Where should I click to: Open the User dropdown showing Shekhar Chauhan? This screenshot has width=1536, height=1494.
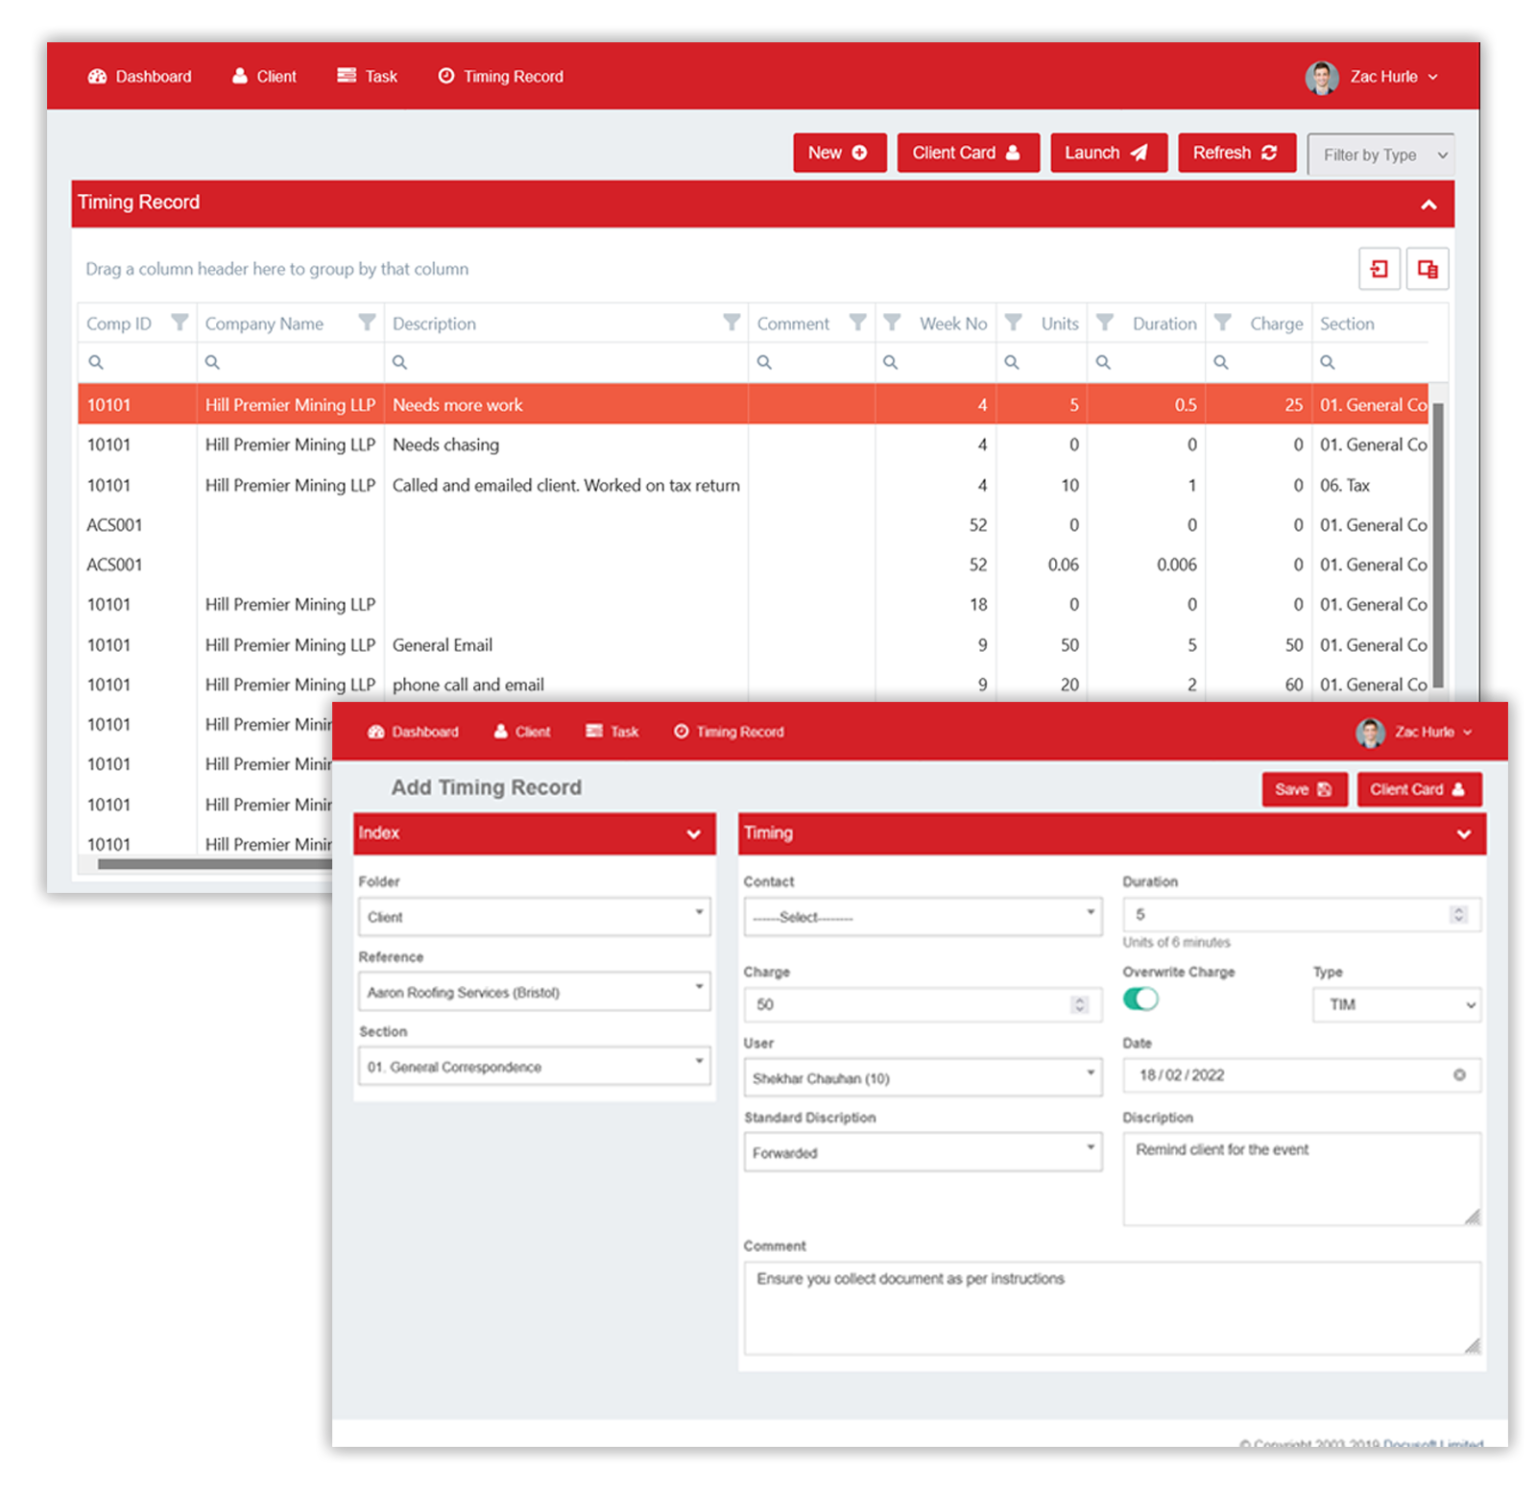[x=922, y=1077]
